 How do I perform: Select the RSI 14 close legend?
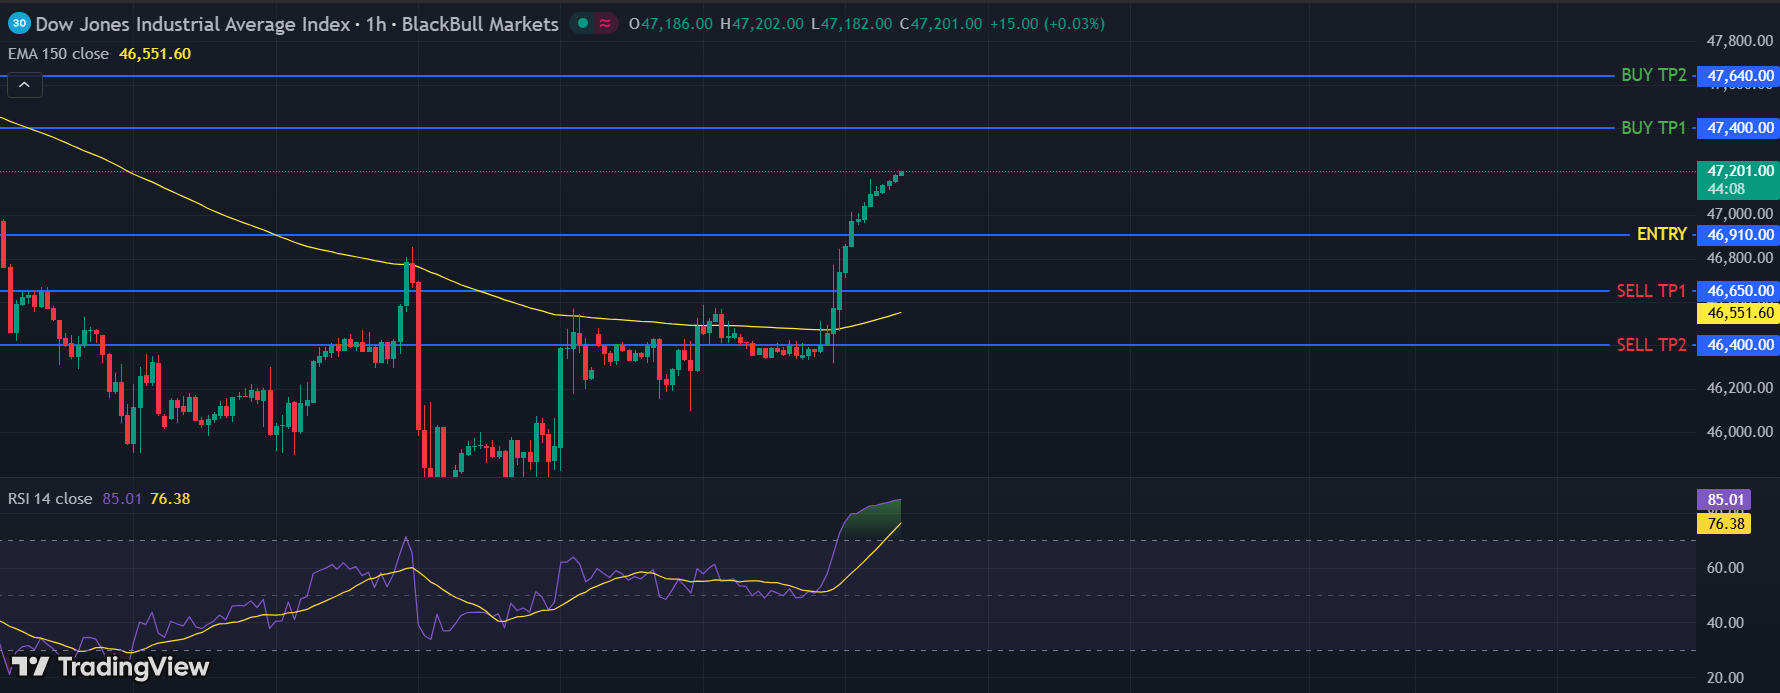tap(50, 499)
